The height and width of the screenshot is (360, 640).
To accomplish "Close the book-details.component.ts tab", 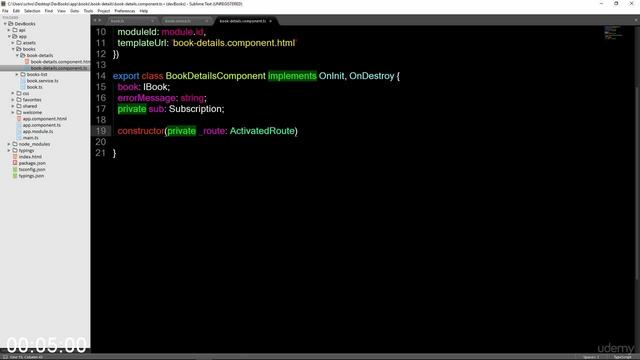I will click(270, 21).
